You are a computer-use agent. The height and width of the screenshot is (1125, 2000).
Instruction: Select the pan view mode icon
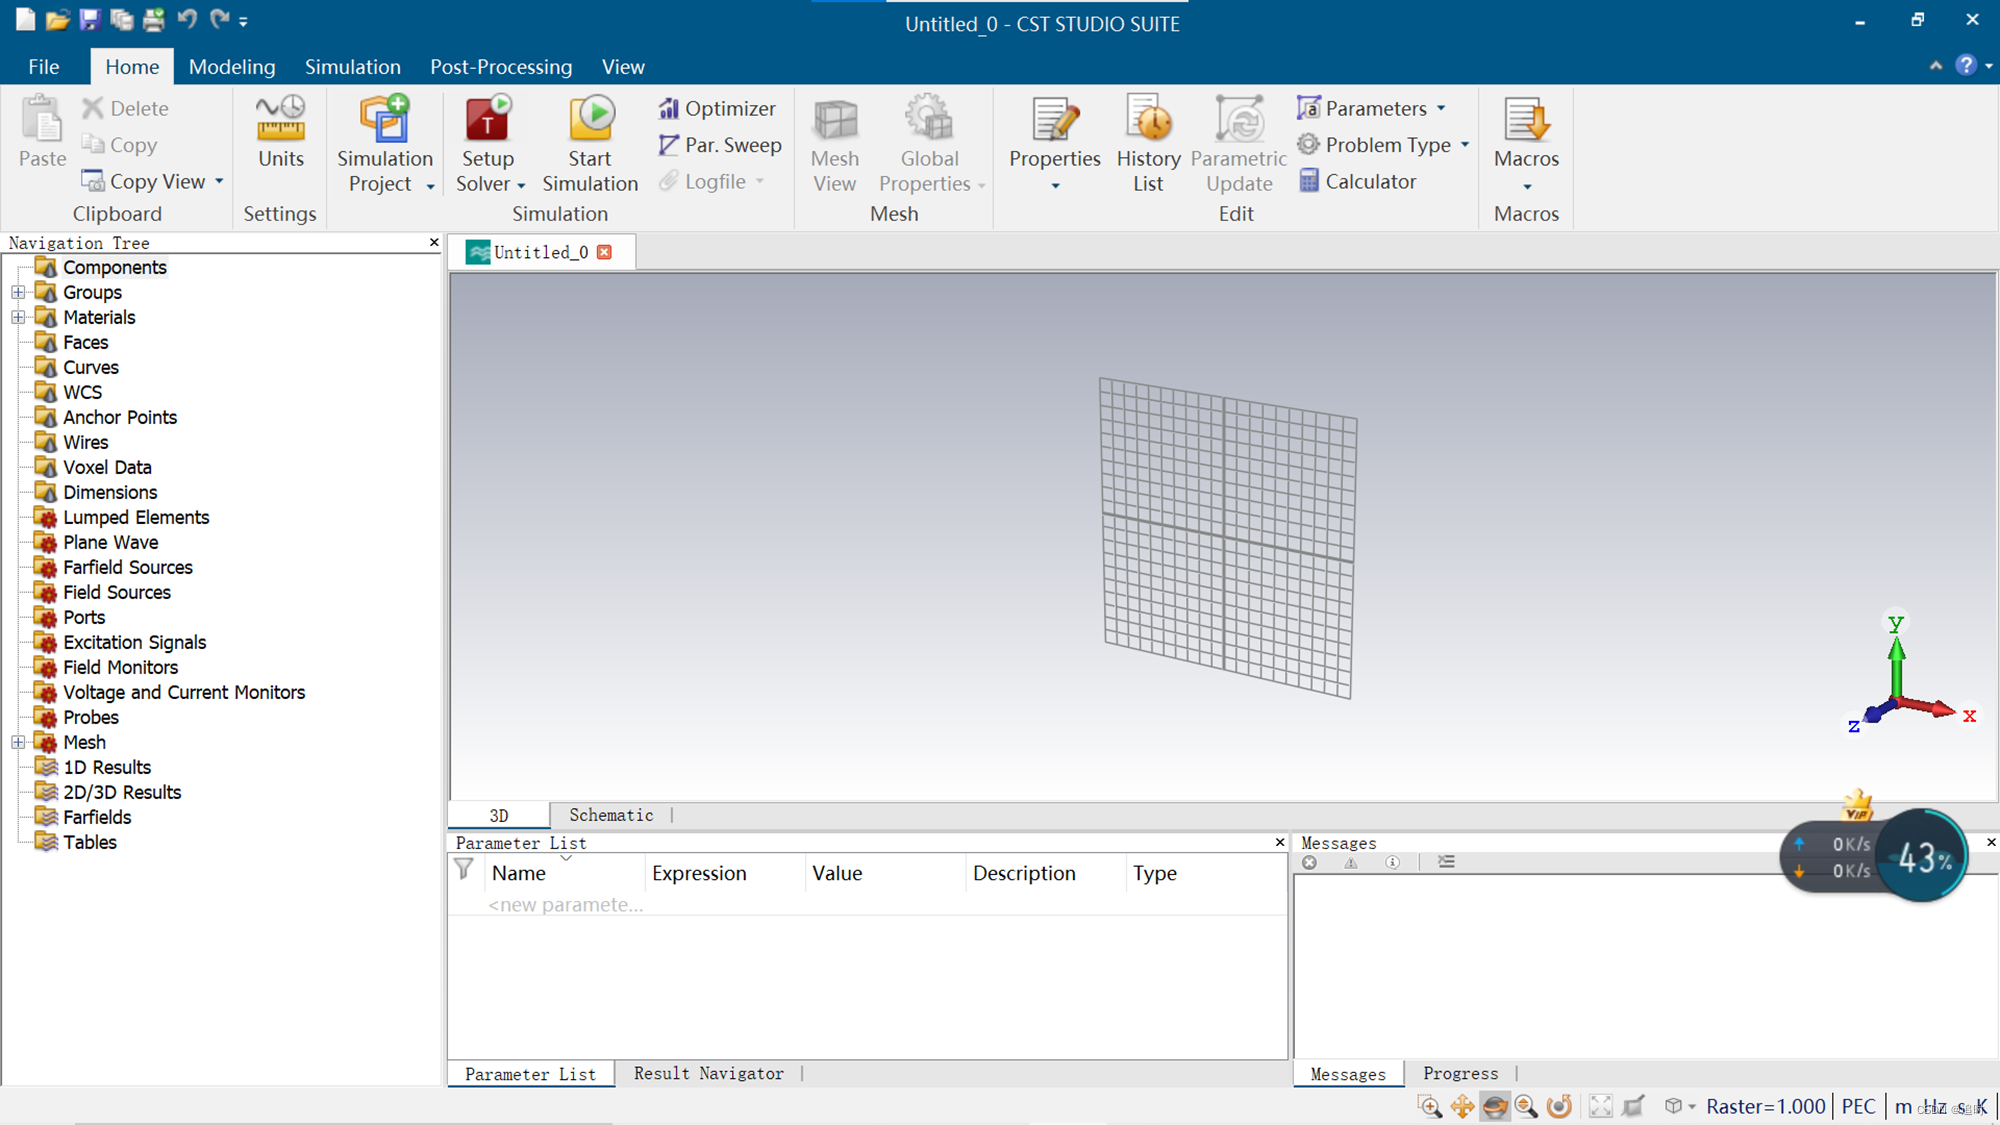pyautogui.click(x=1463, y=1106)
